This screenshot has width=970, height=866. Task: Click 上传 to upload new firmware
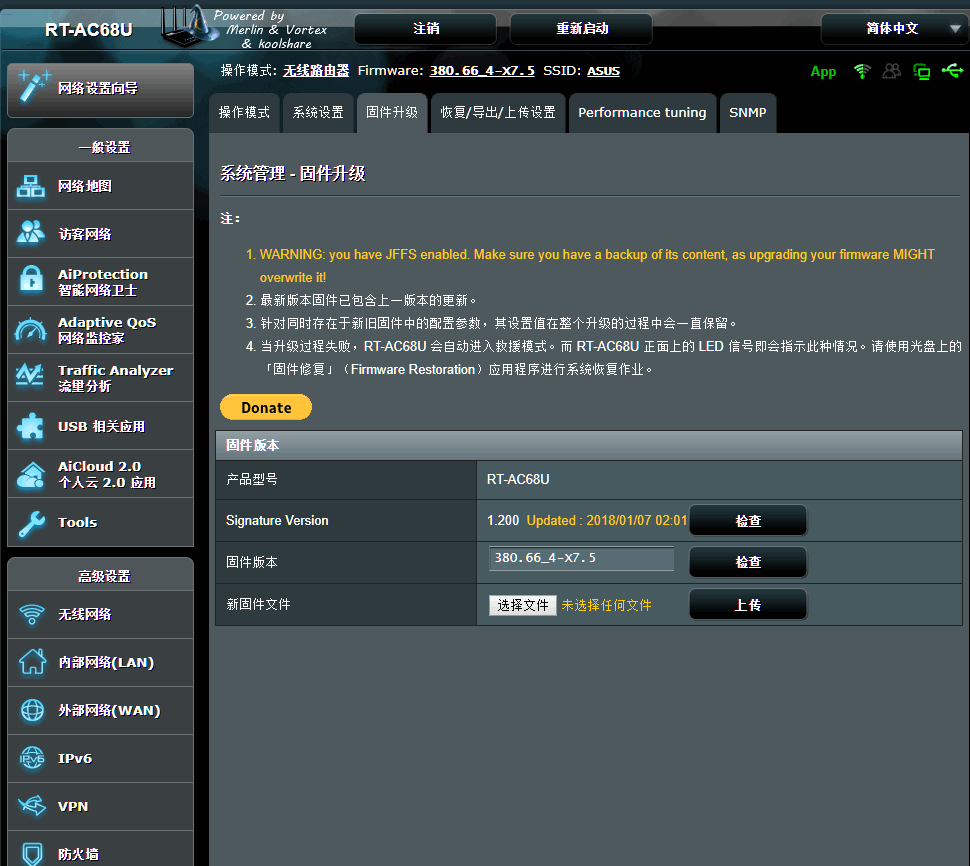[748, 605]
